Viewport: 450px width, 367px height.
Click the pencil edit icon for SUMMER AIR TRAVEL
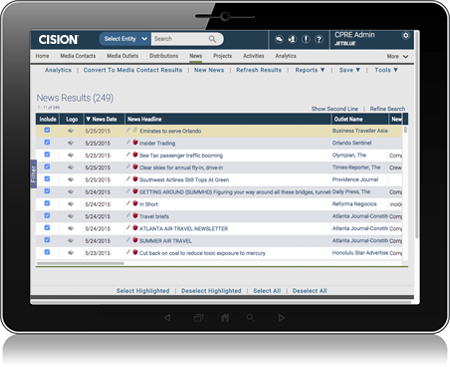(128, 240)
